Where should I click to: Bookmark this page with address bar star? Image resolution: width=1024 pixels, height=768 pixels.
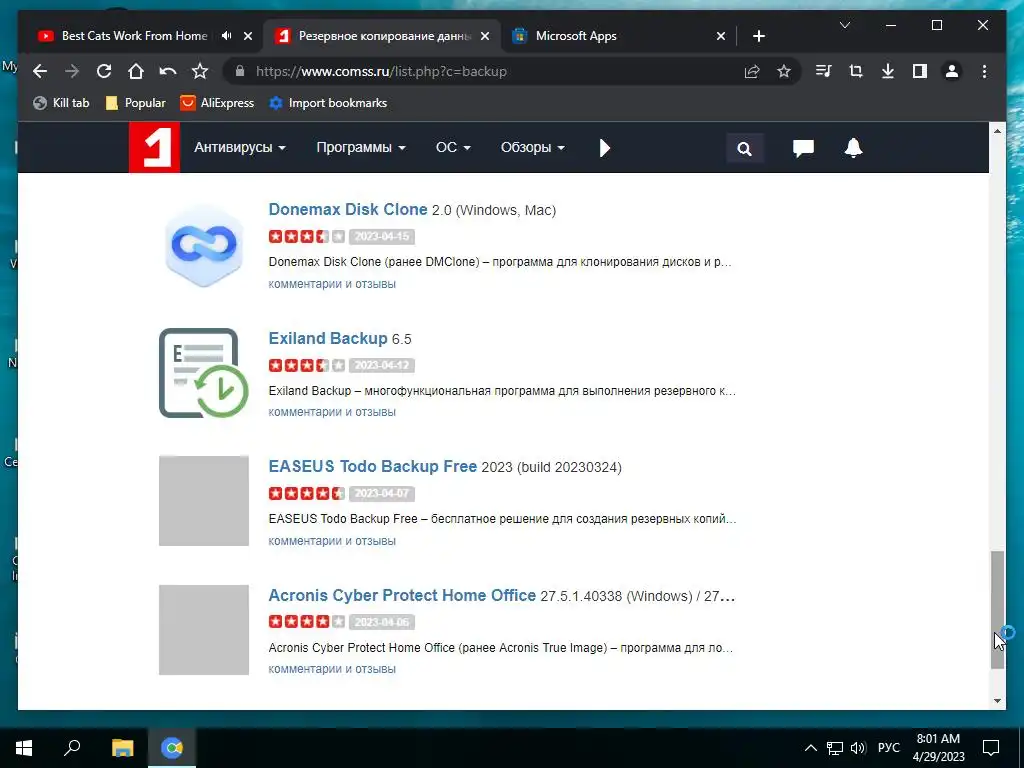point(784,71)
